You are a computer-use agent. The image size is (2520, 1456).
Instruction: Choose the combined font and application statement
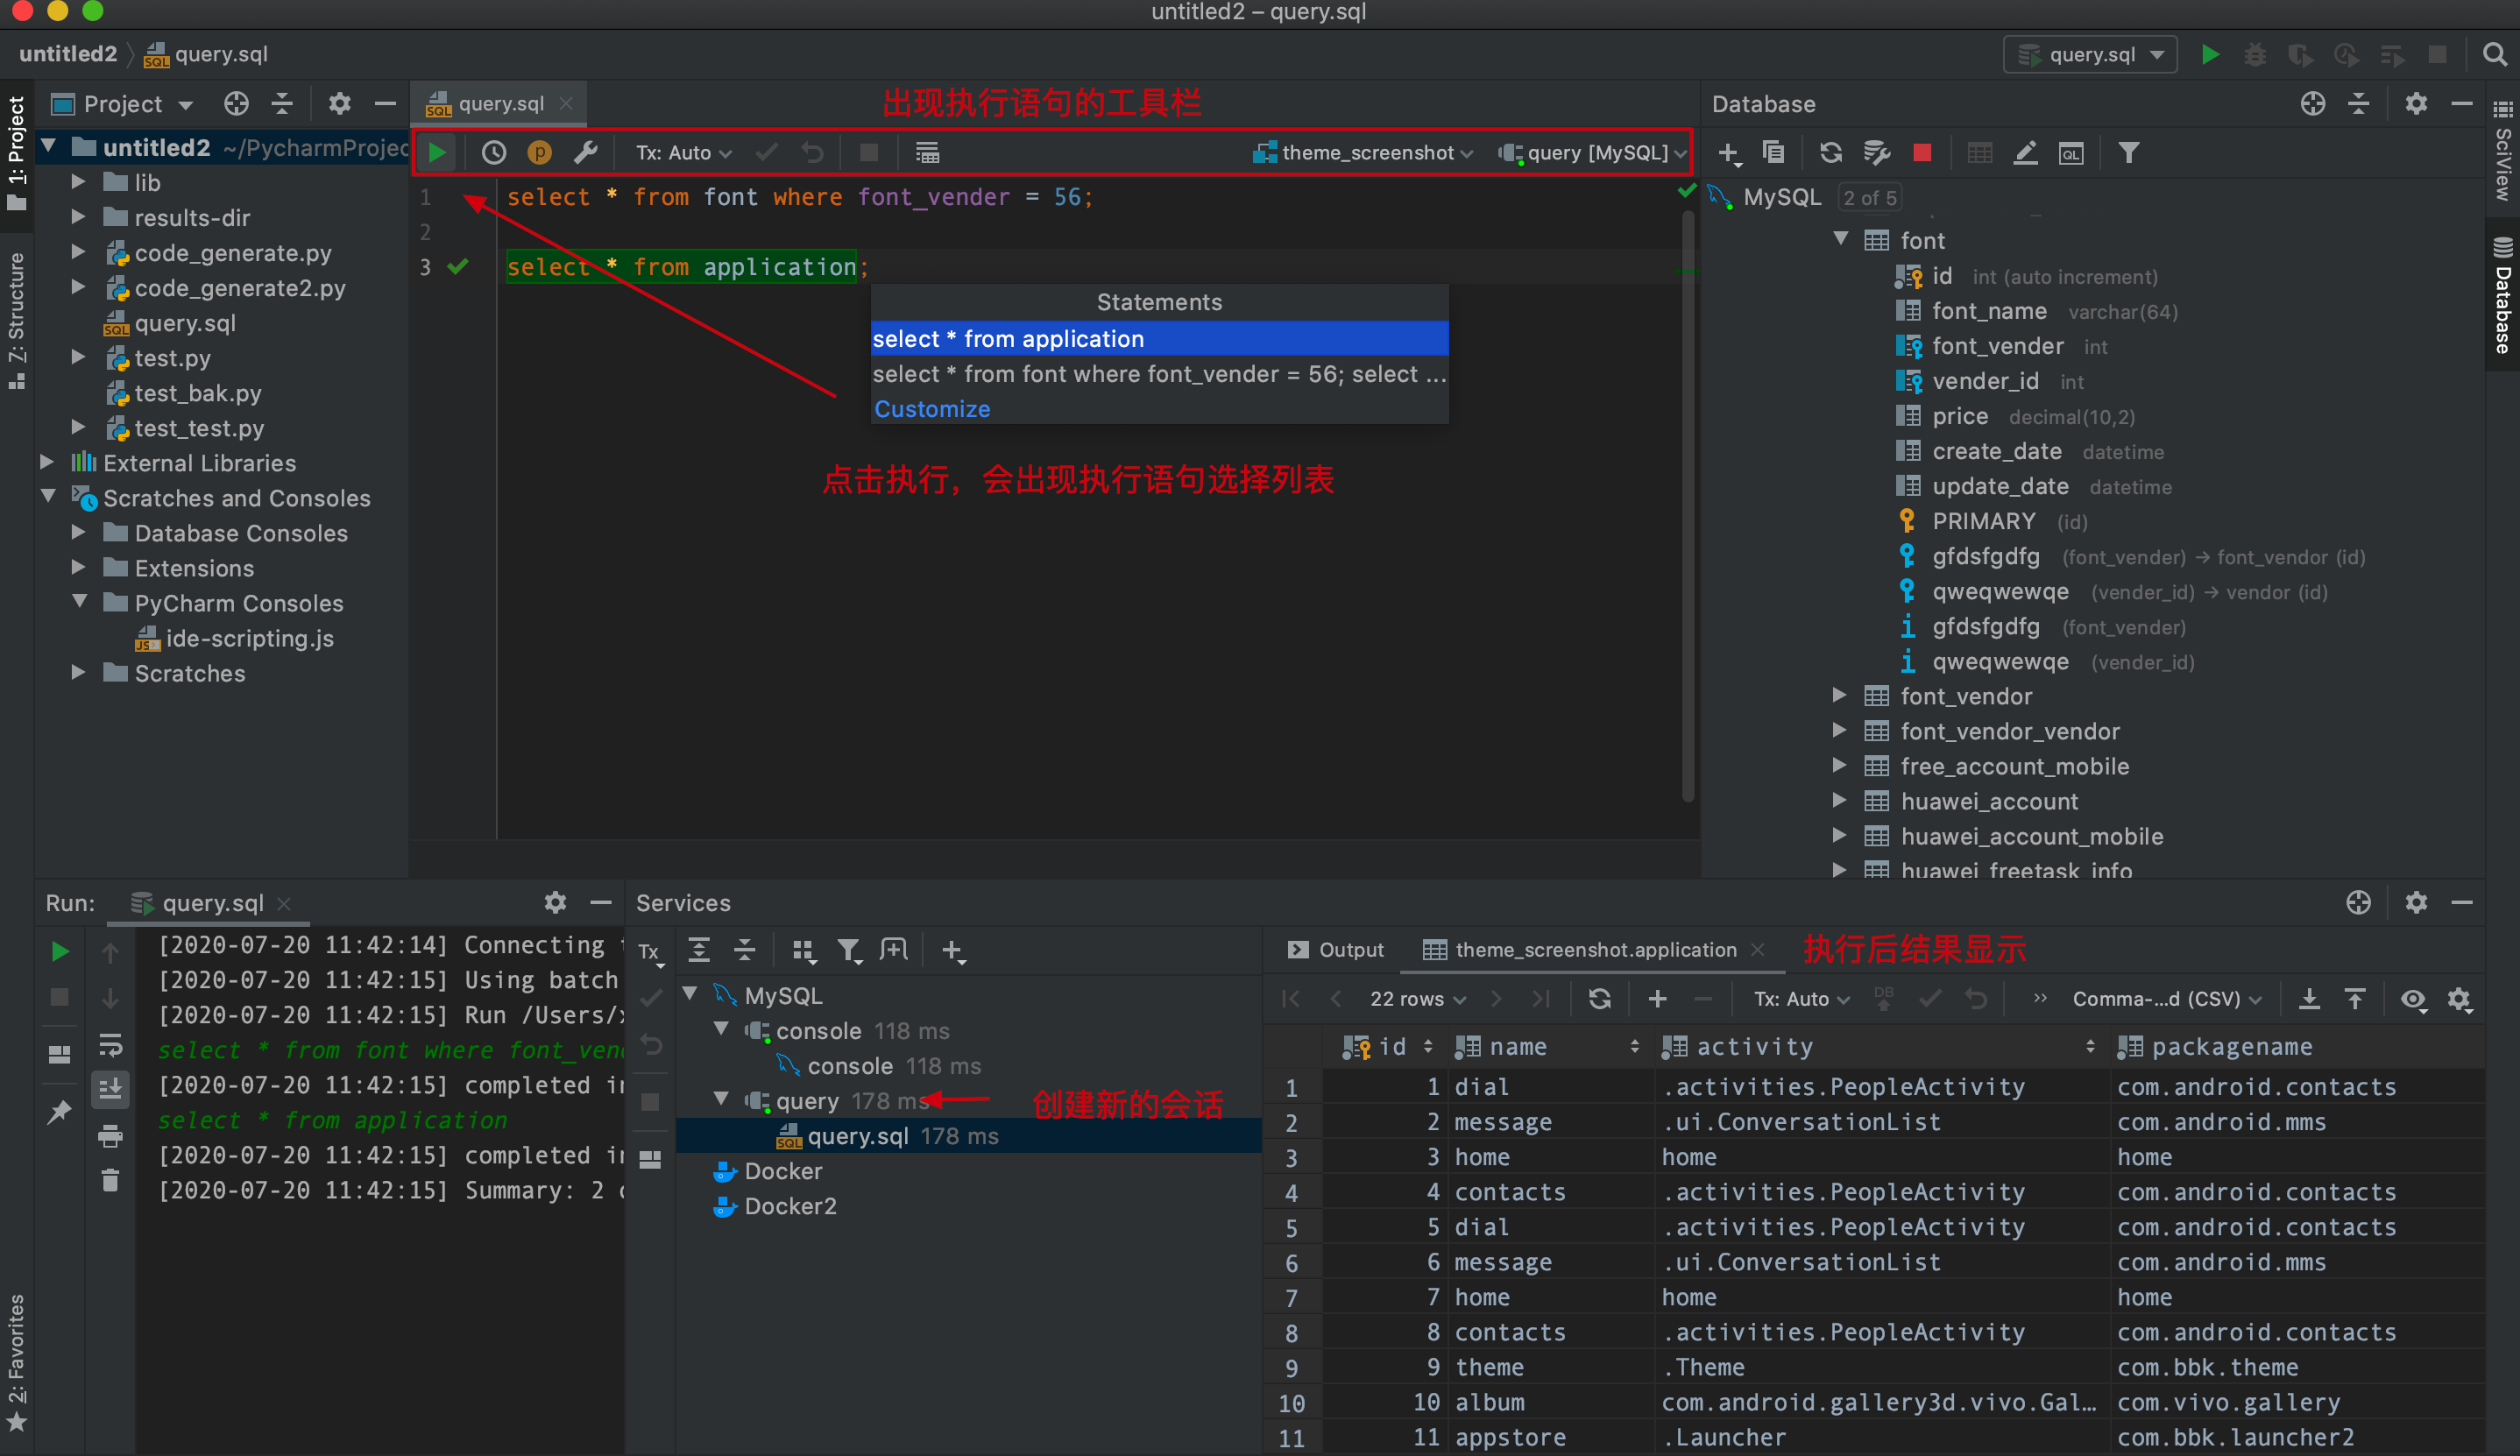1159,373
